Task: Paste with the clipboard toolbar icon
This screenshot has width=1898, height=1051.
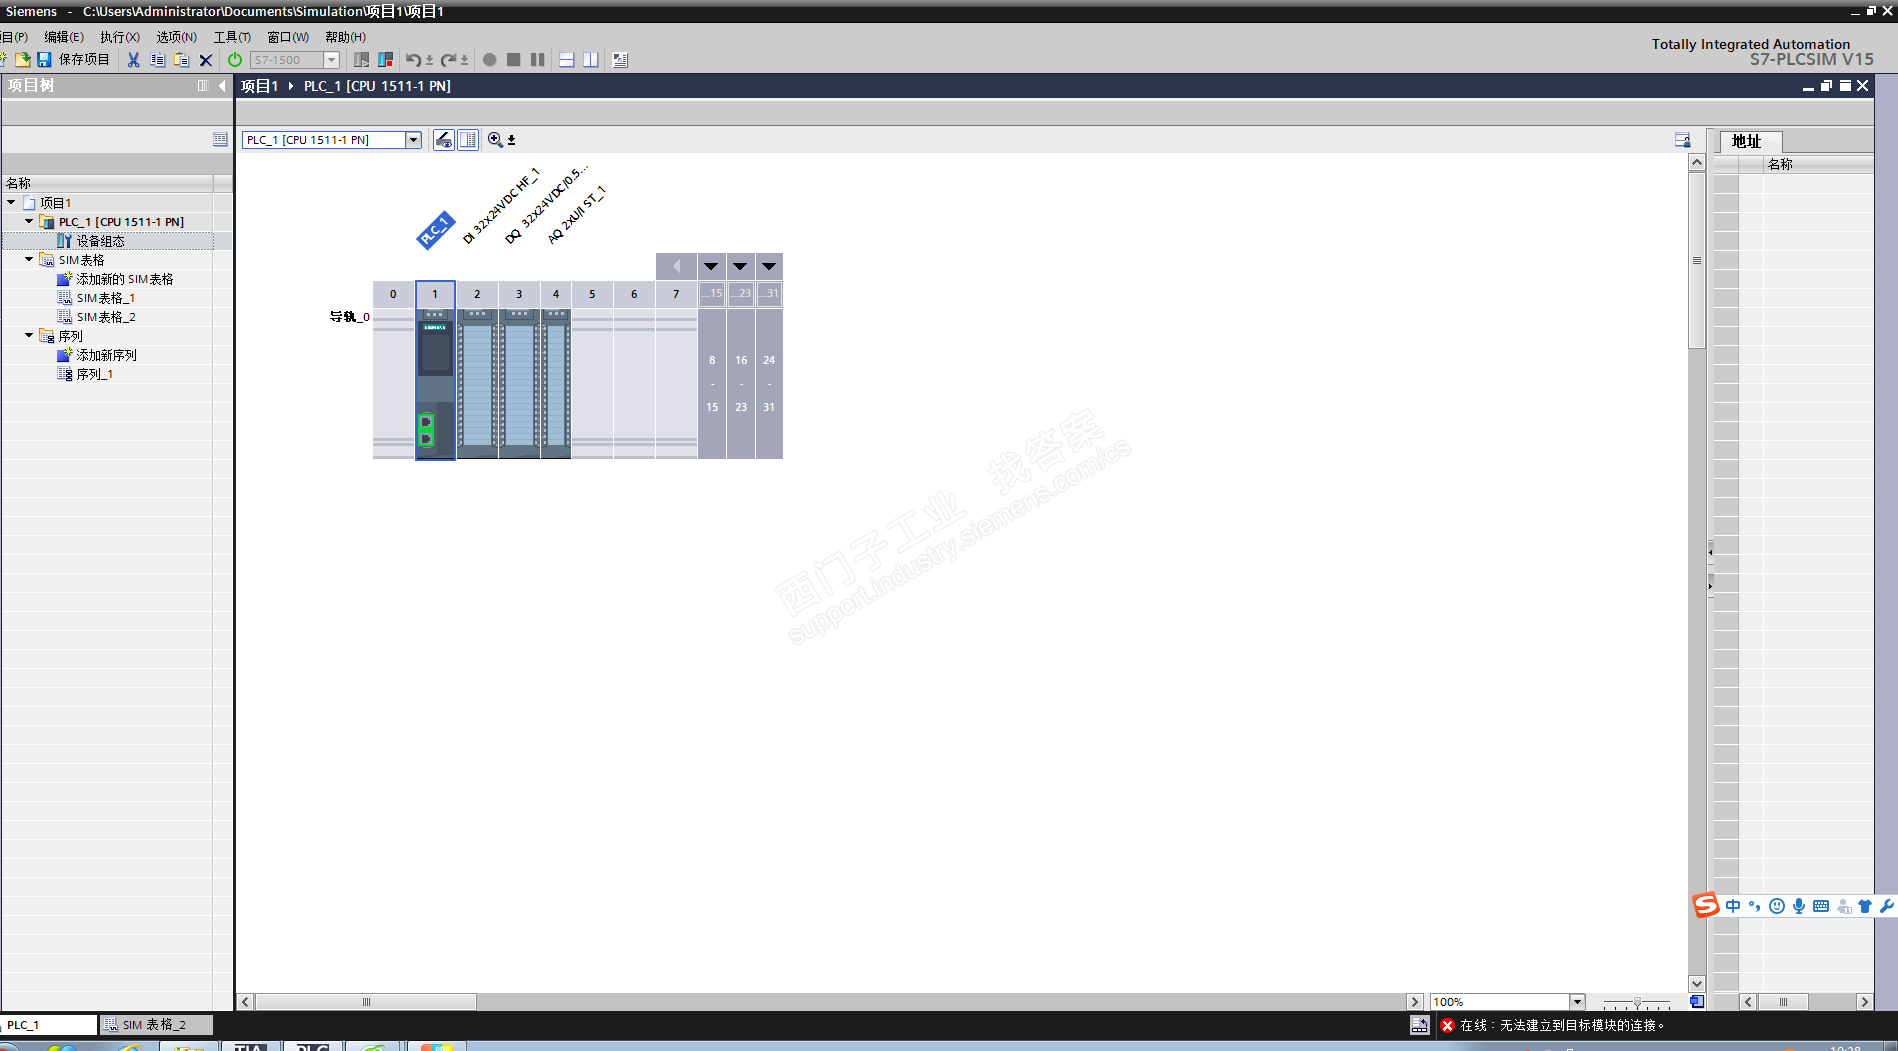Action: 181,60
